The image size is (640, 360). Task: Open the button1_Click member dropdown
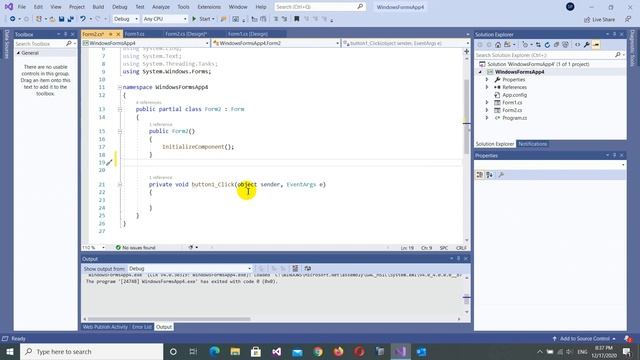406,43
